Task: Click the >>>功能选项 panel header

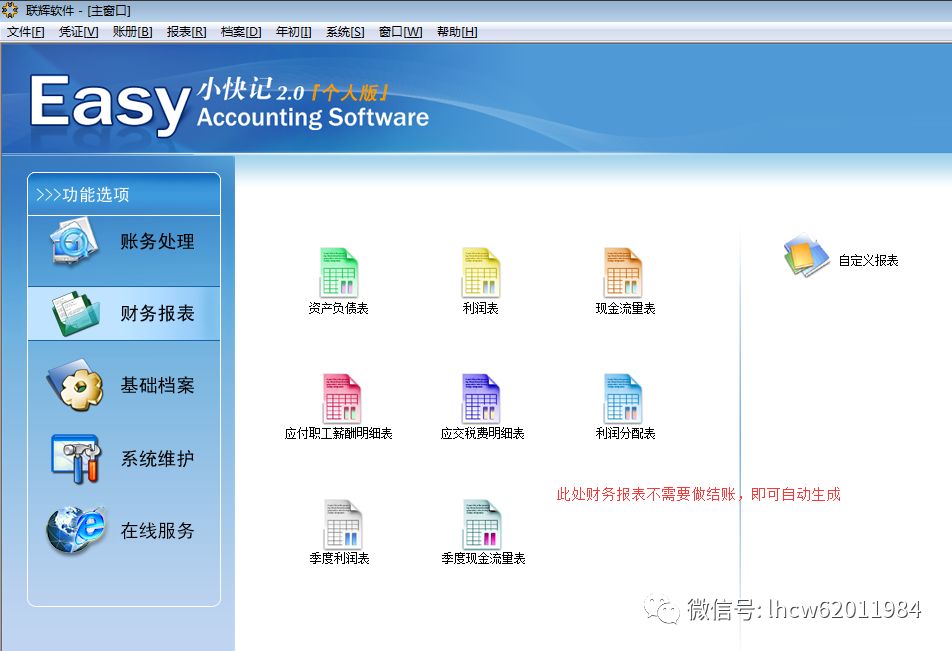Action: (124, 194)
